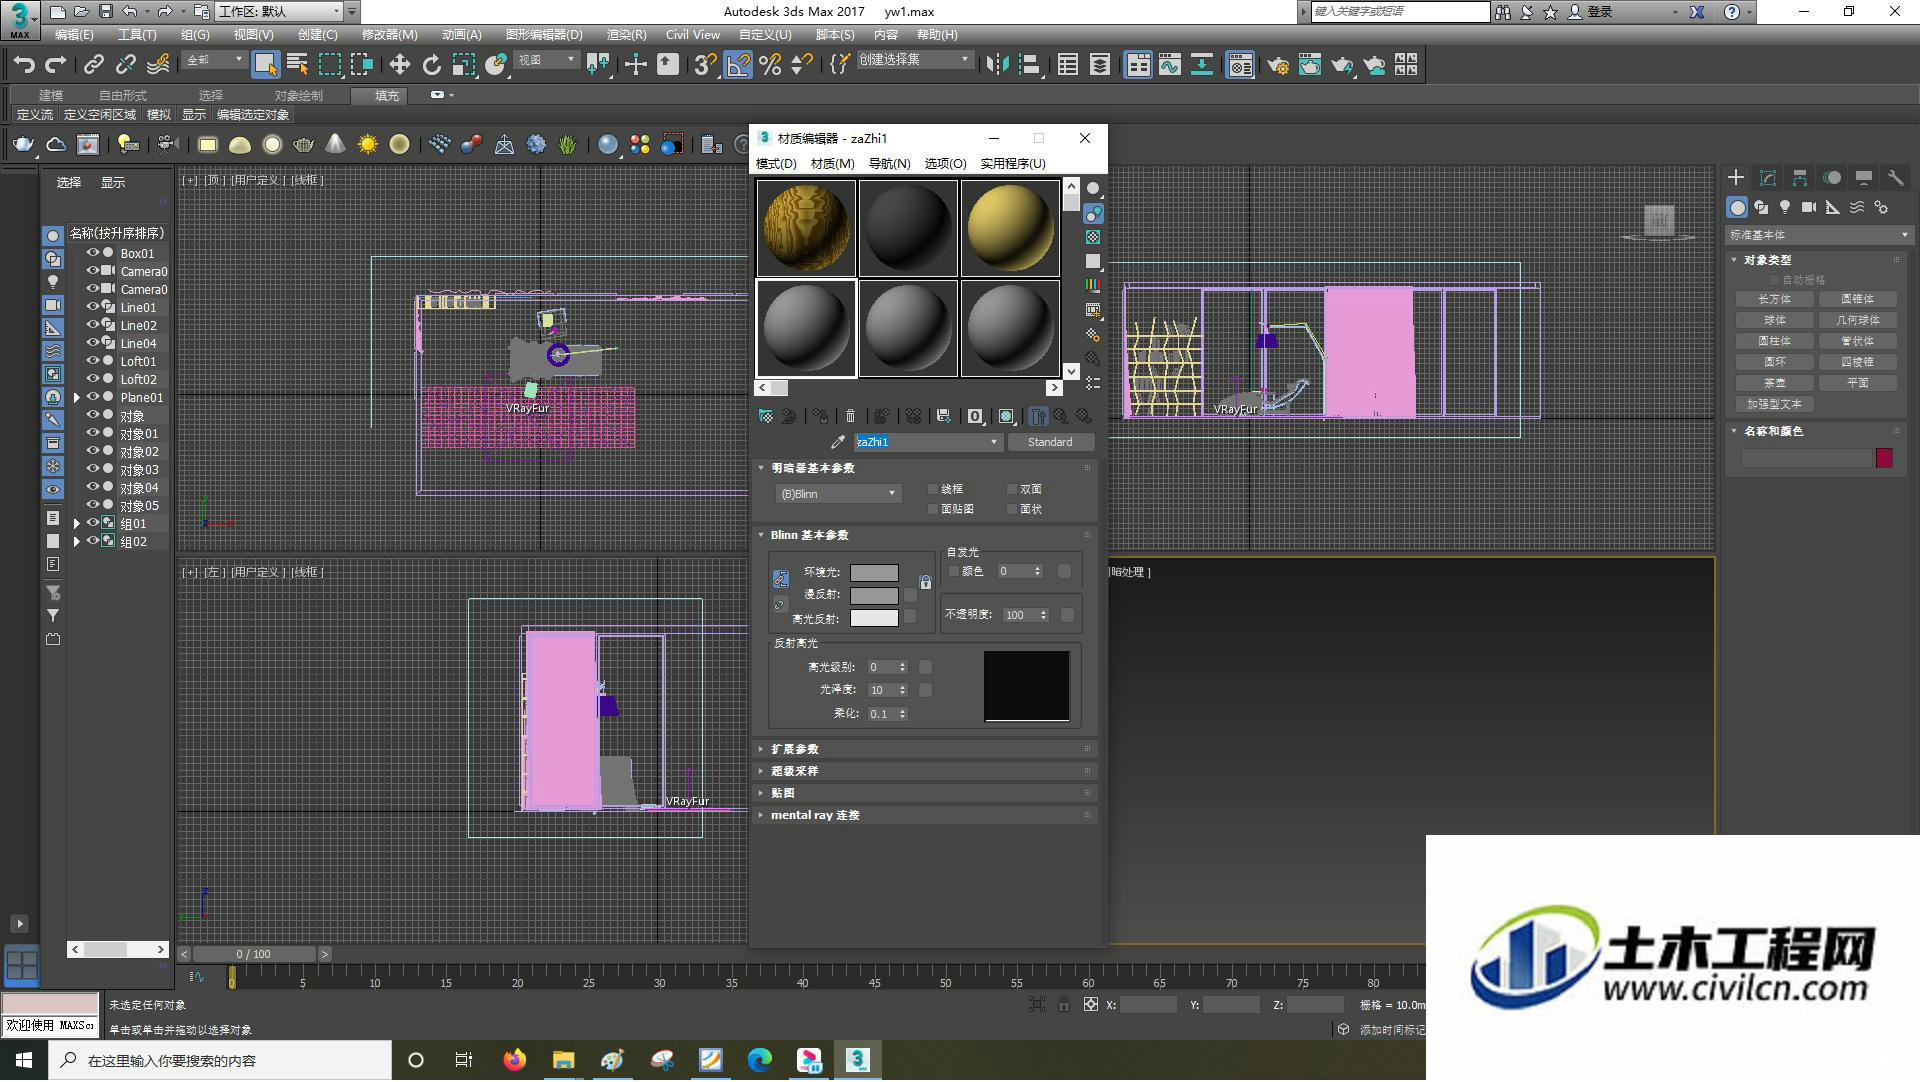Hide Box01 using its eye icon

point(93,253)
